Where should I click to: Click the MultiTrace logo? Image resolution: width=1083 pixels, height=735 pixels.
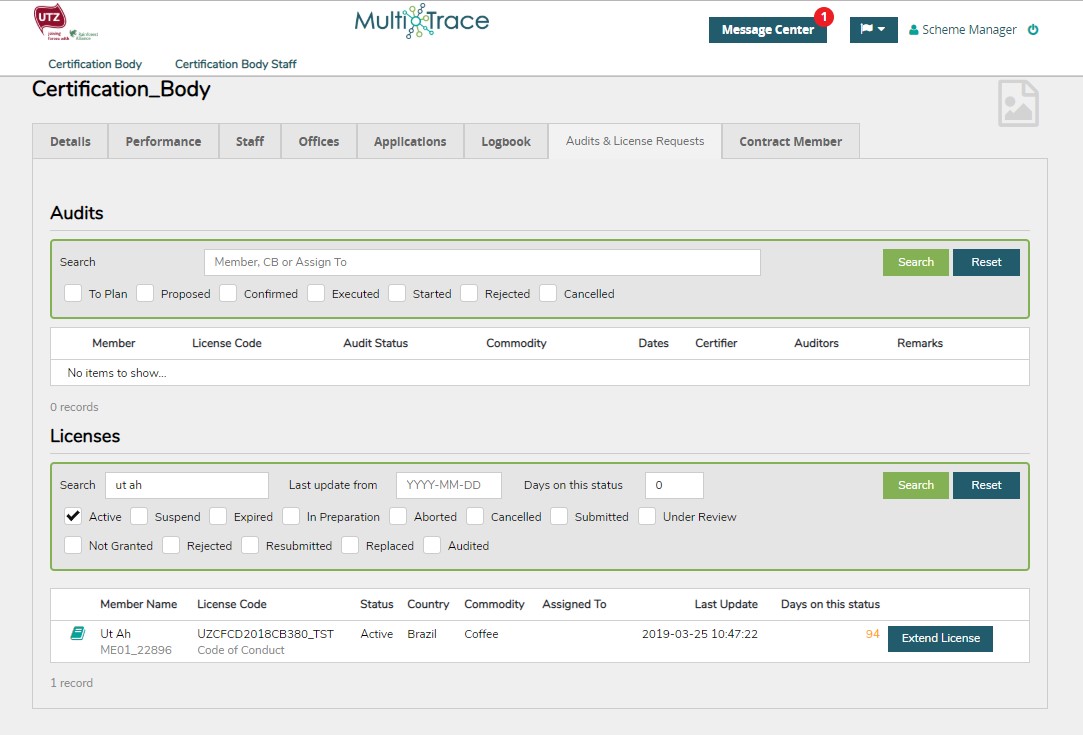click(x=421, y=22)
